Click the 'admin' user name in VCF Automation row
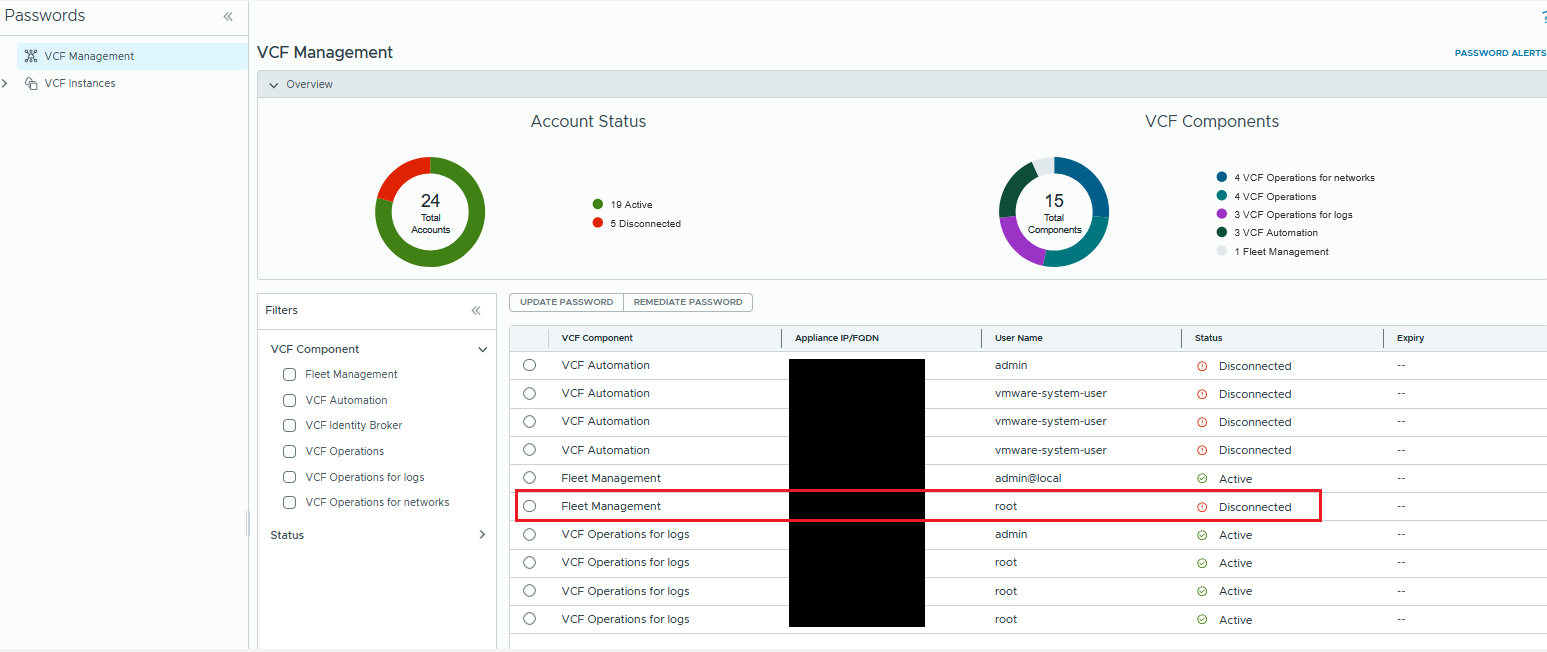This screenshot has width=1547, height=652. coord(1011,365)
